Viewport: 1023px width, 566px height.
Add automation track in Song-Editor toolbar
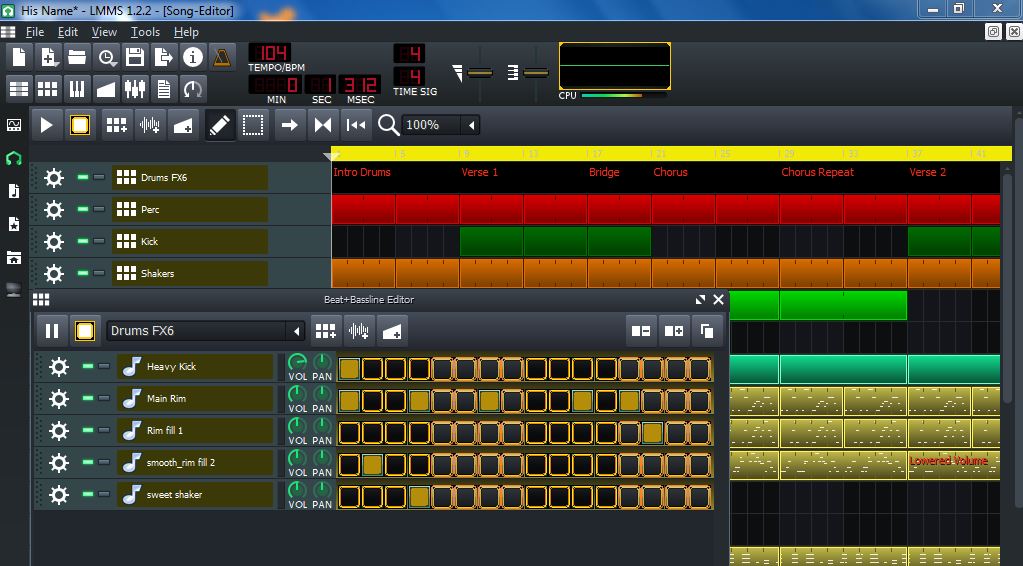click(x=183, y=125)
